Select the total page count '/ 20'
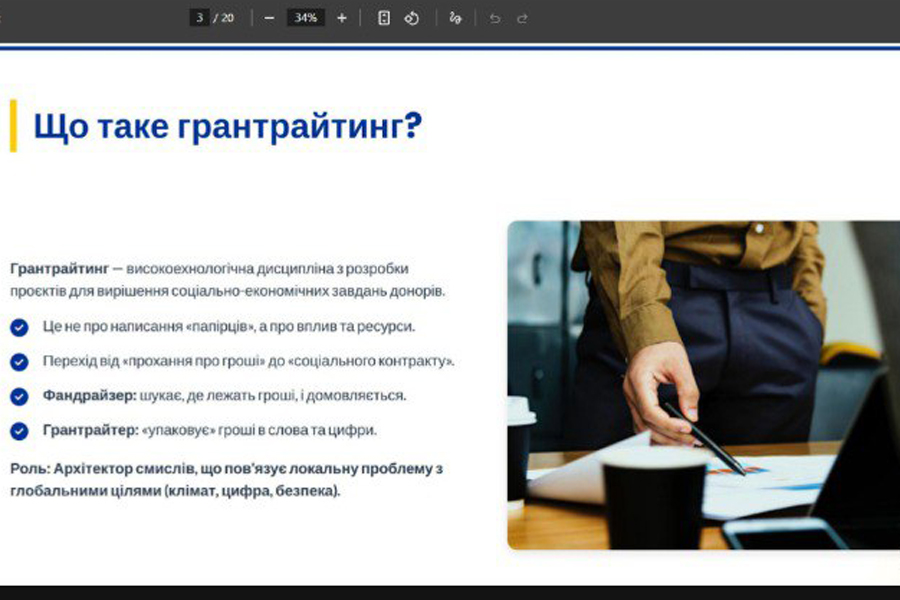The image size is (900, 600). pos(224,18)
